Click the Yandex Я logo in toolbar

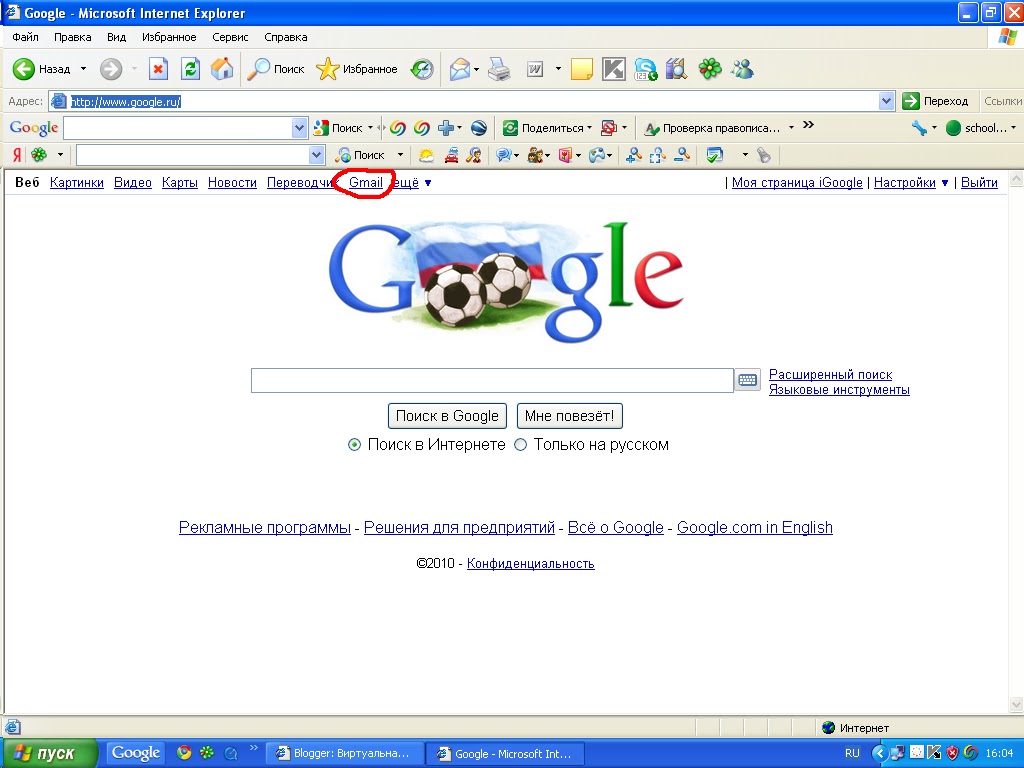(x=17, y=155)
